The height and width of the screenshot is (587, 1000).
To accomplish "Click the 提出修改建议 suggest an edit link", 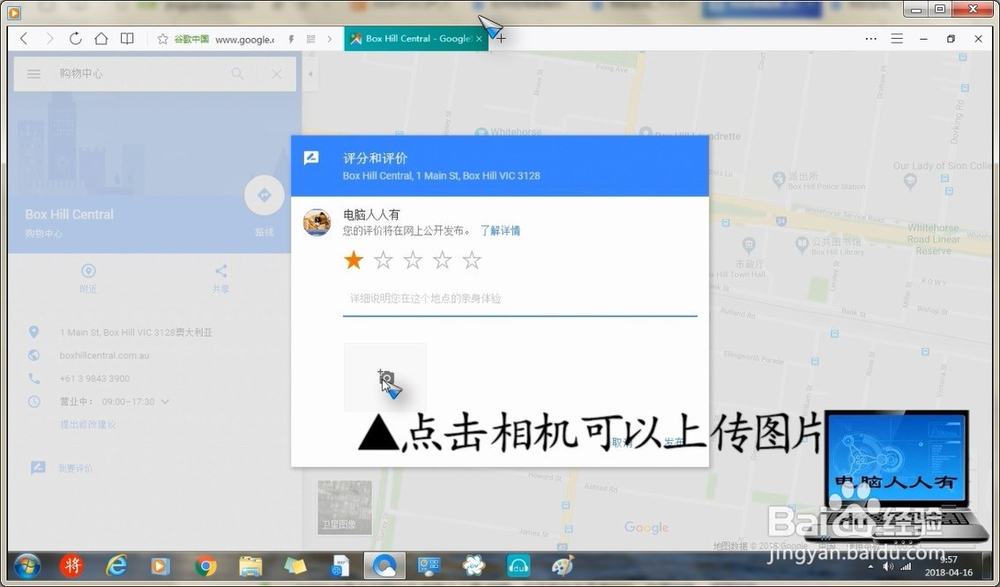I will [87, 424].
